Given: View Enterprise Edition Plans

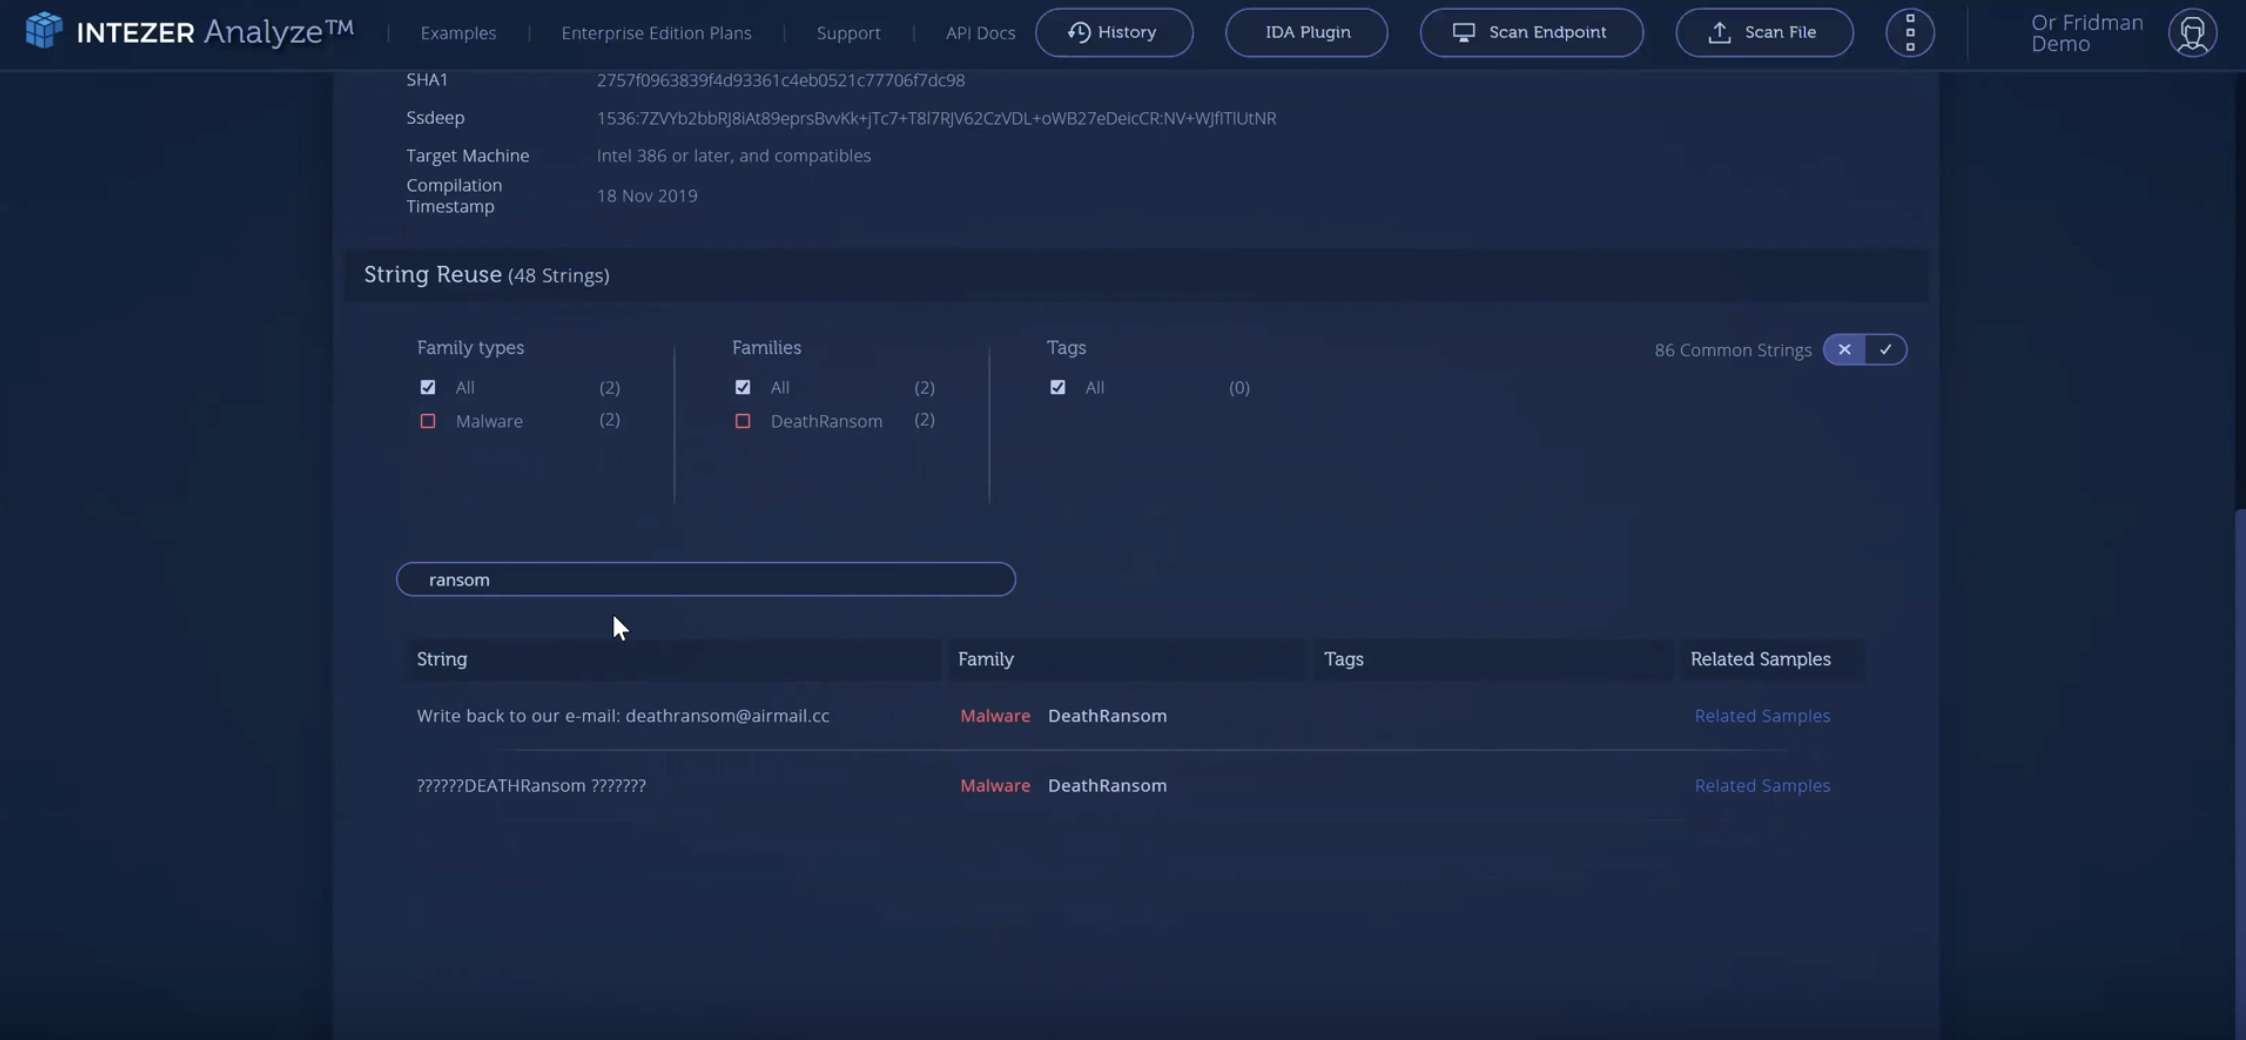Looking at the screenshot, I should pyautogui.click(x=656, y=32).
